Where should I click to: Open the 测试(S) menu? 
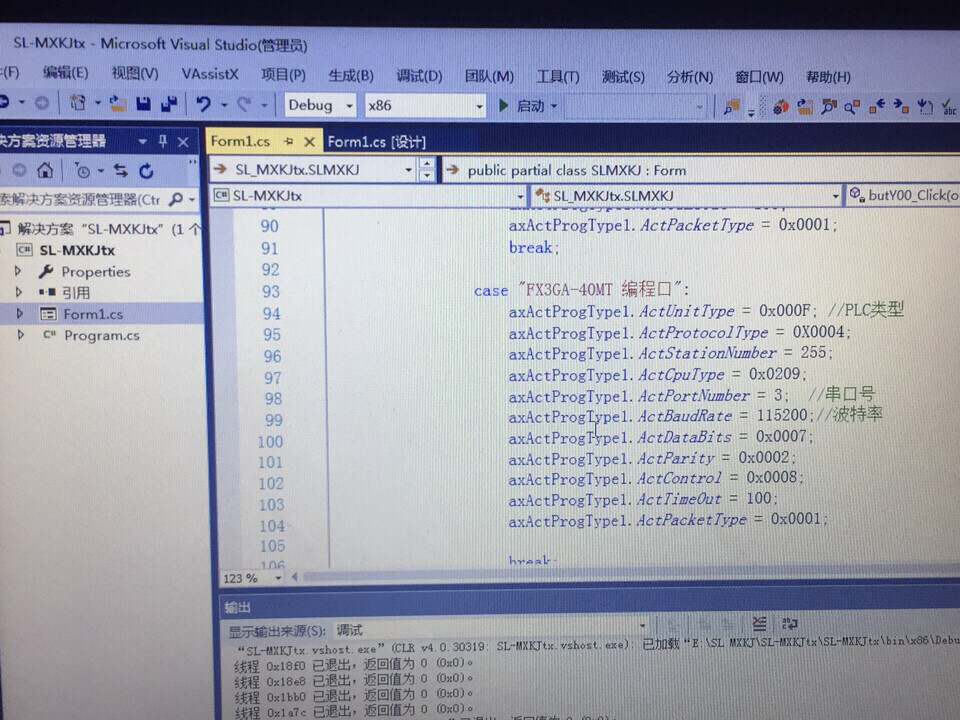coord(623,77)
